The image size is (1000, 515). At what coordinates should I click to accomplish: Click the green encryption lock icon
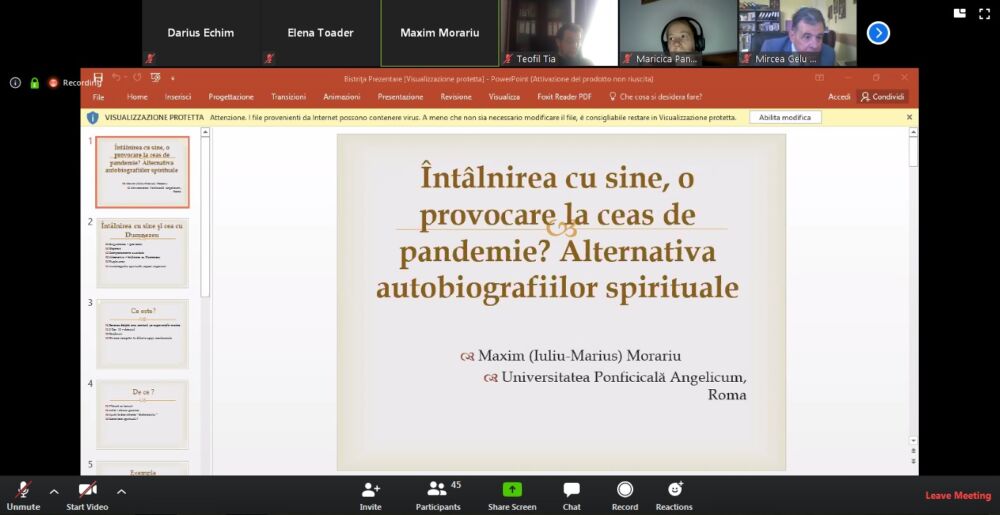tap(34, 83)
